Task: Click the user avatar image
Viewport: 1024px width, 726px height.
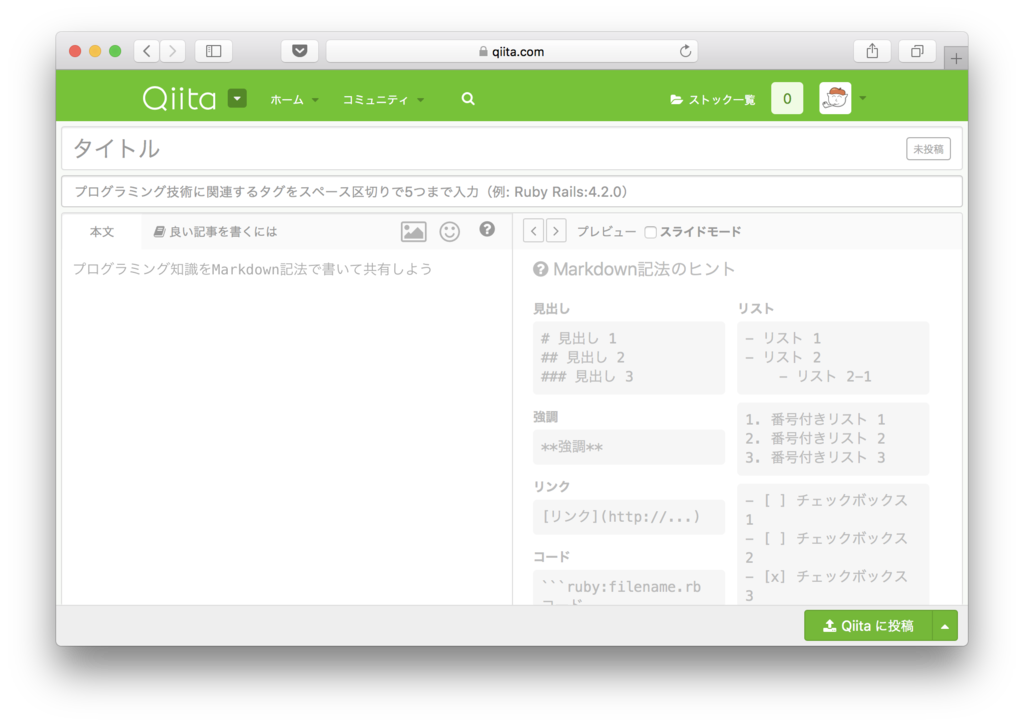Action: click(x=835, y=99)
